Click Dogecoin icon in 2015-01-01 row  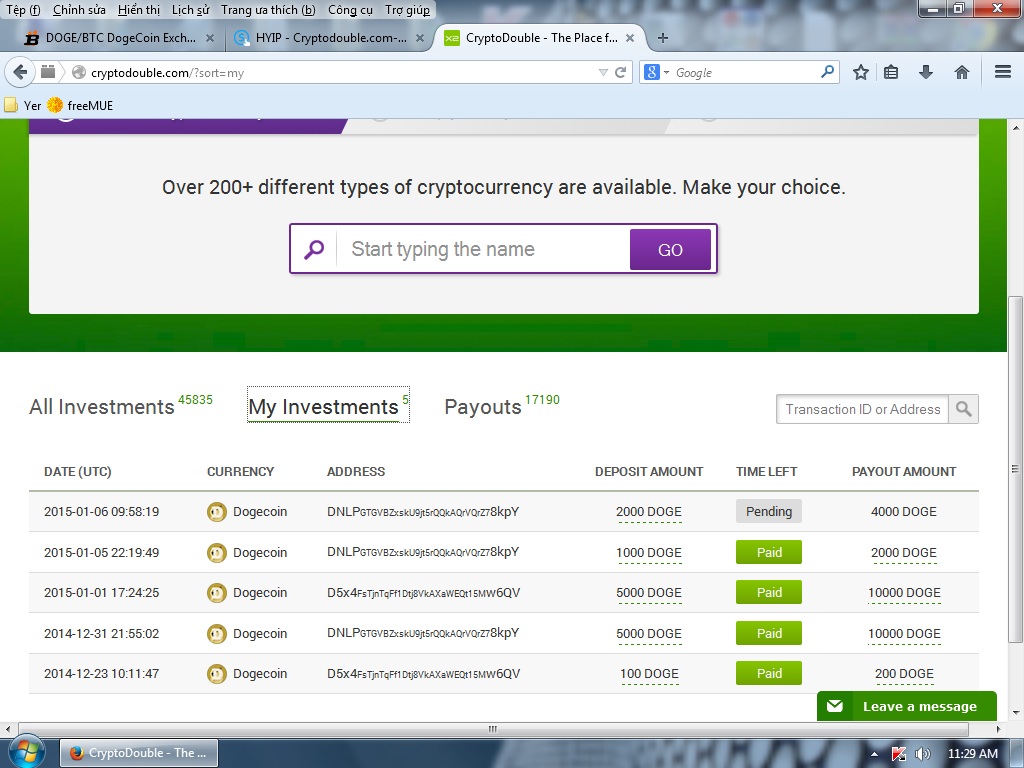point(216,593)
